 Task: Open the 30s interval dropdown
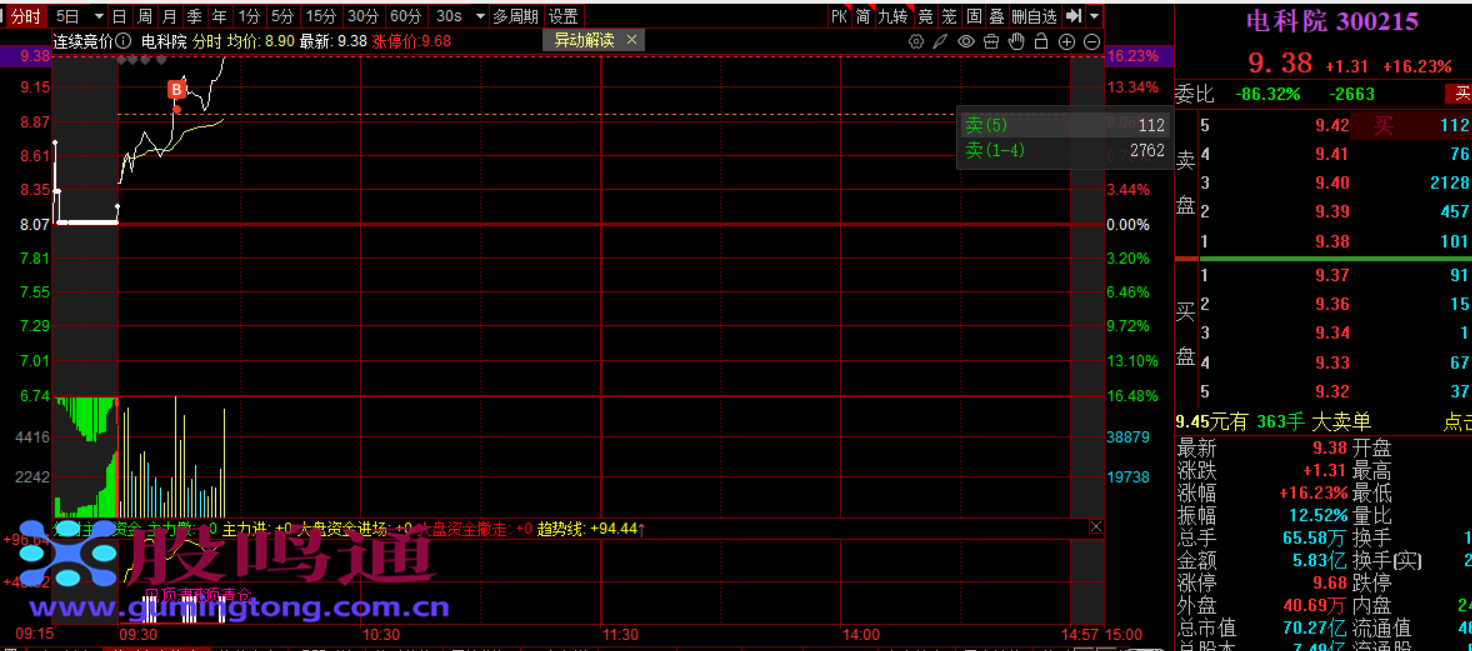480,17
